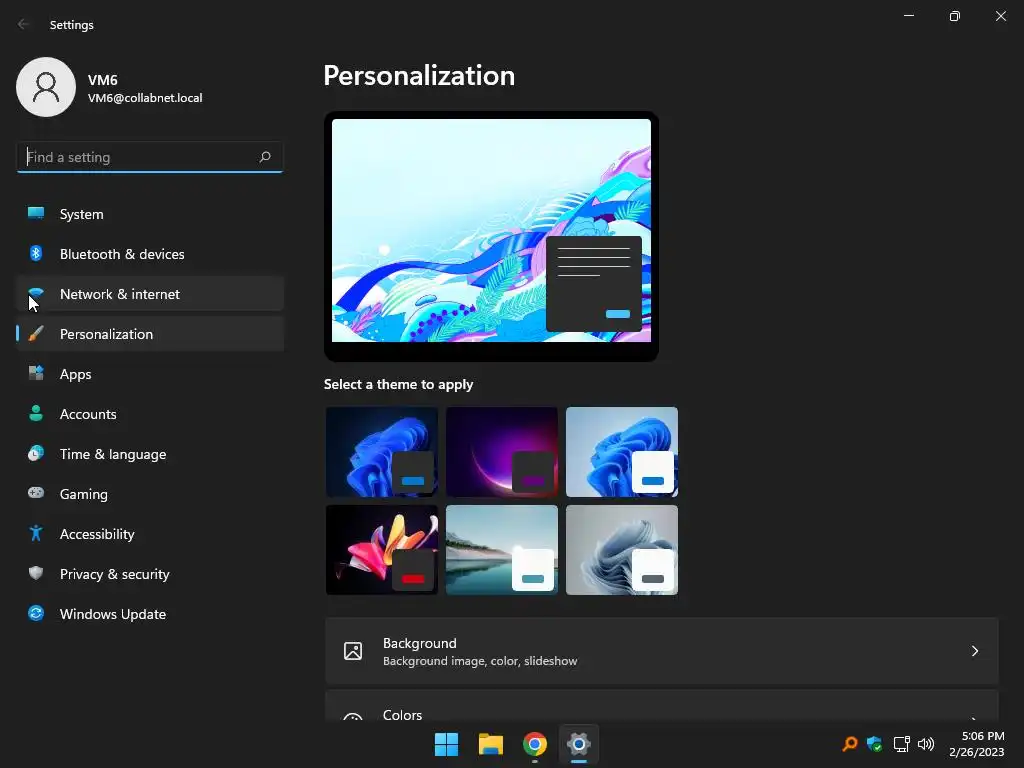
Task: Click the network display tray icon
Action: click(901, 744)
